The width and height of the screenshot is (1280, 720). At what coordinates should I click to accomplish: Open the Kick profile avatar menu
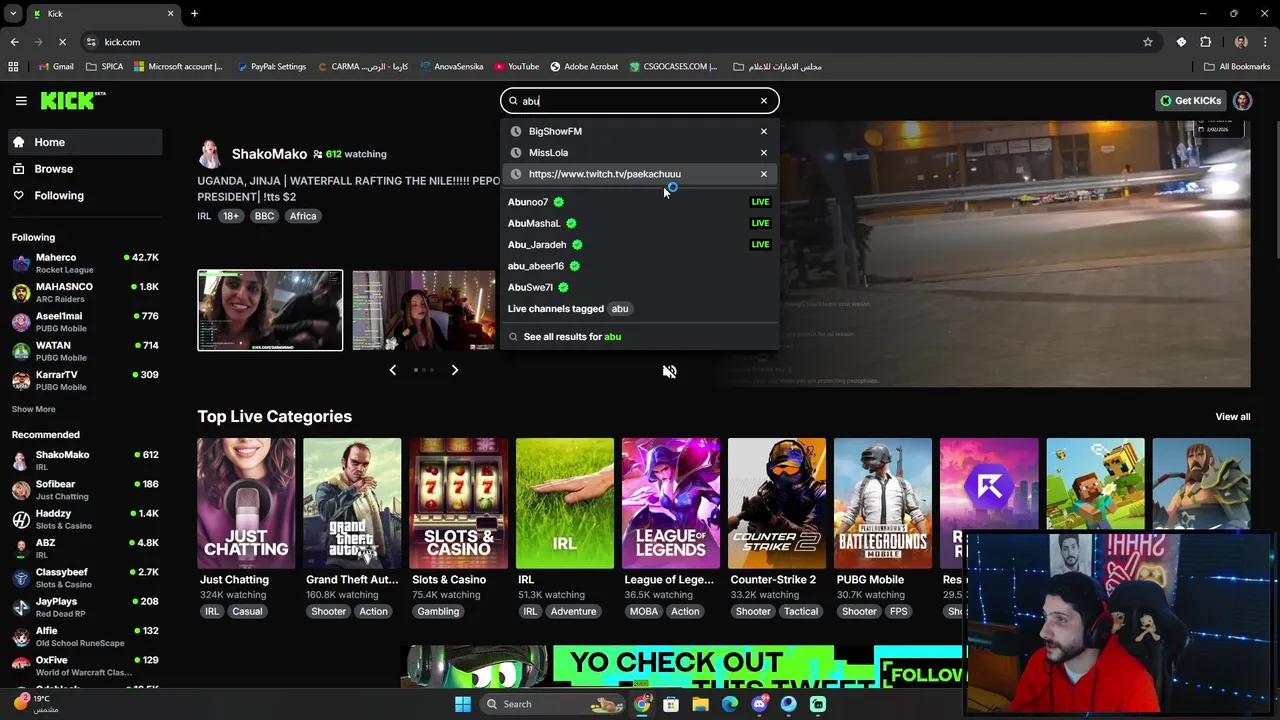coord(1243,101)
